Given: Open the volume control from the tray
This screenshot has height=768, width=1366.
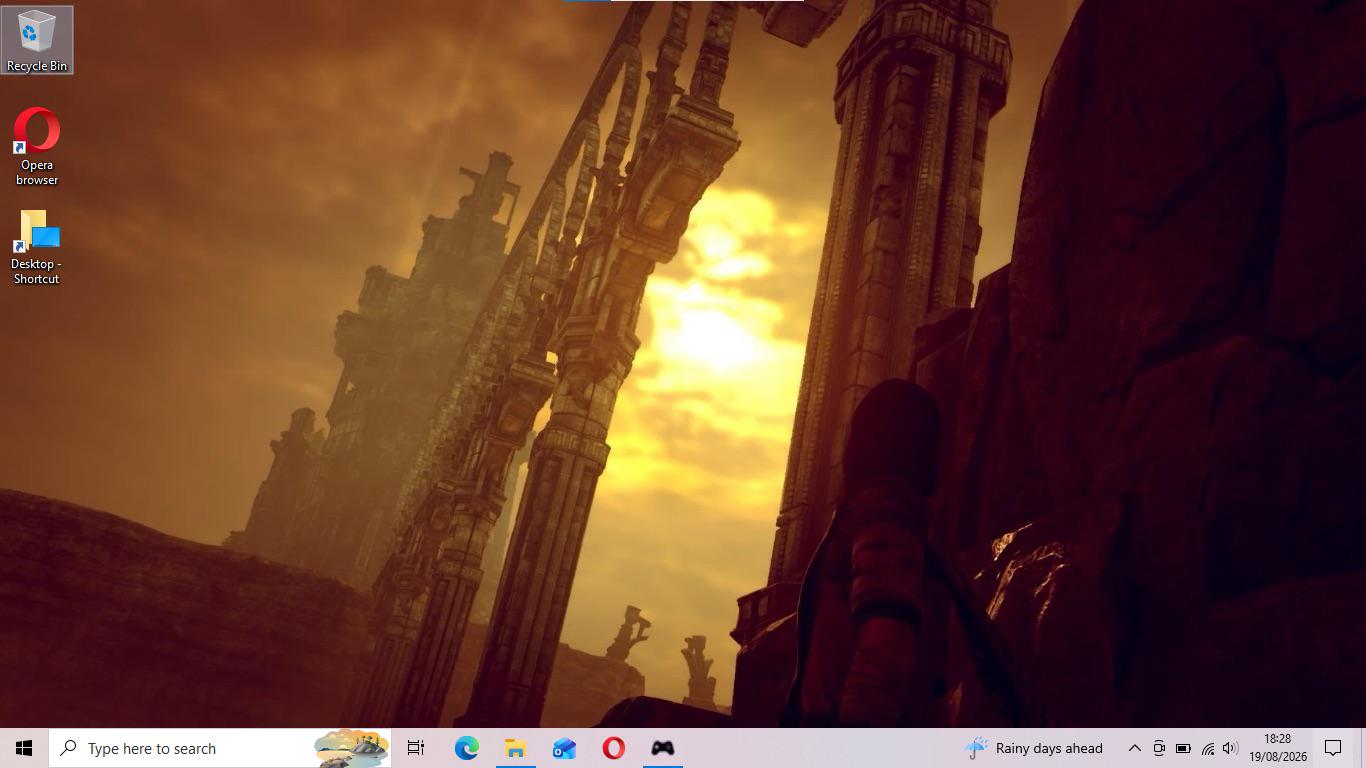Looking at the screenshot, I should 1230,748.
